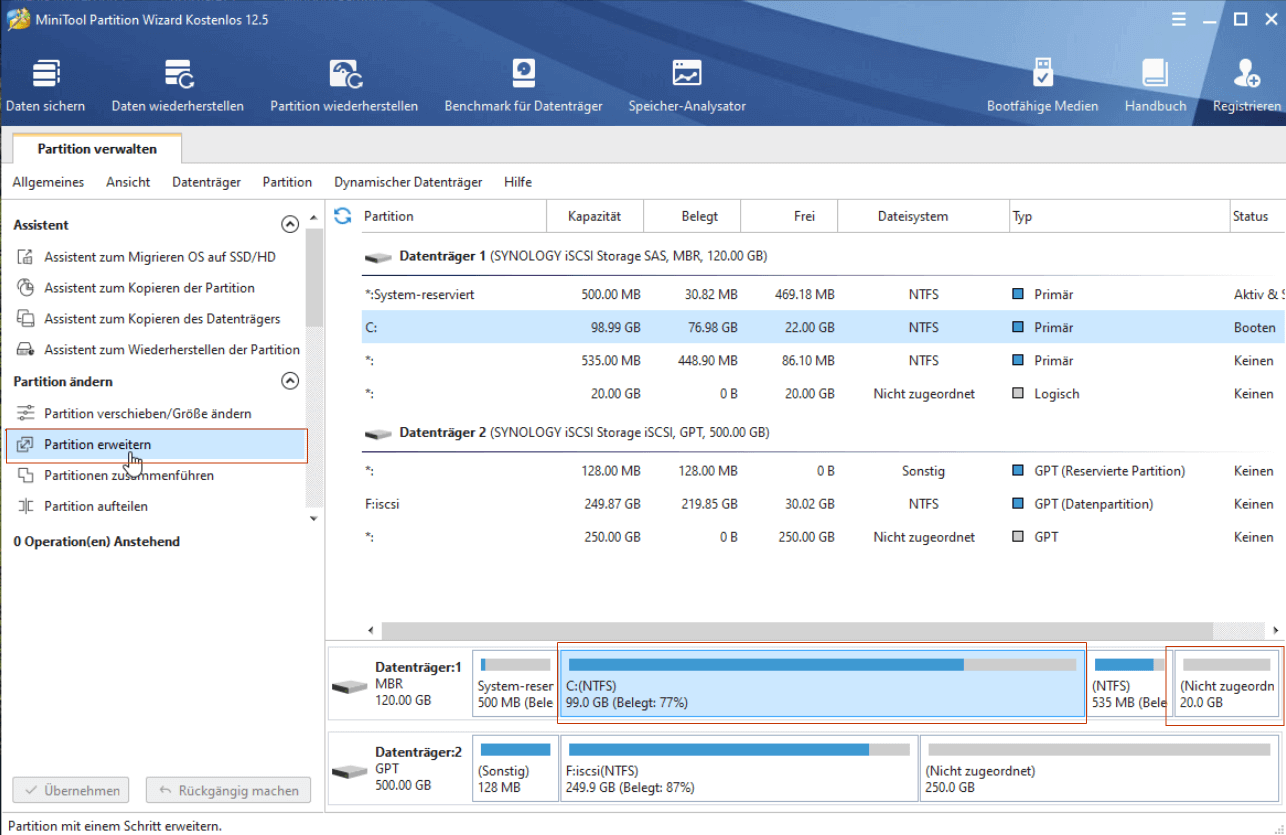Open the Hilfe menu

click(518, 182)
